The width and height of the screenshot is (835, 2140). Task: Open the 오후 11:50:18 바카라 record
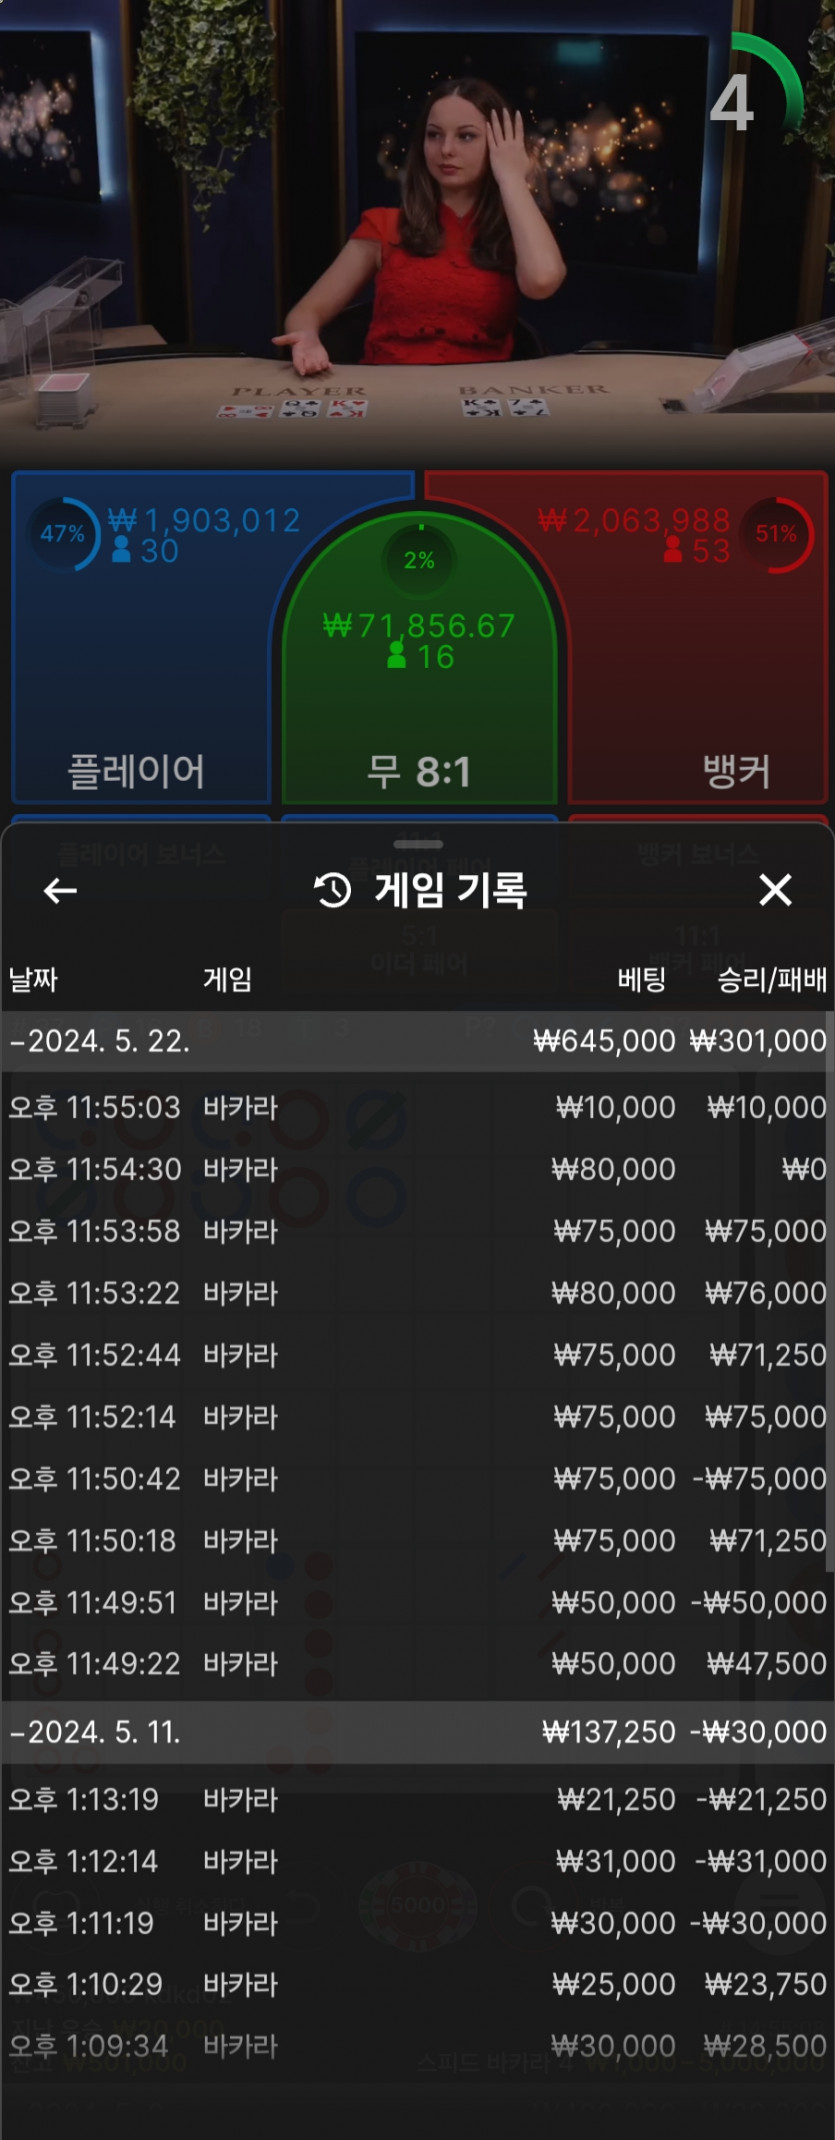(x=417, y=1541)
